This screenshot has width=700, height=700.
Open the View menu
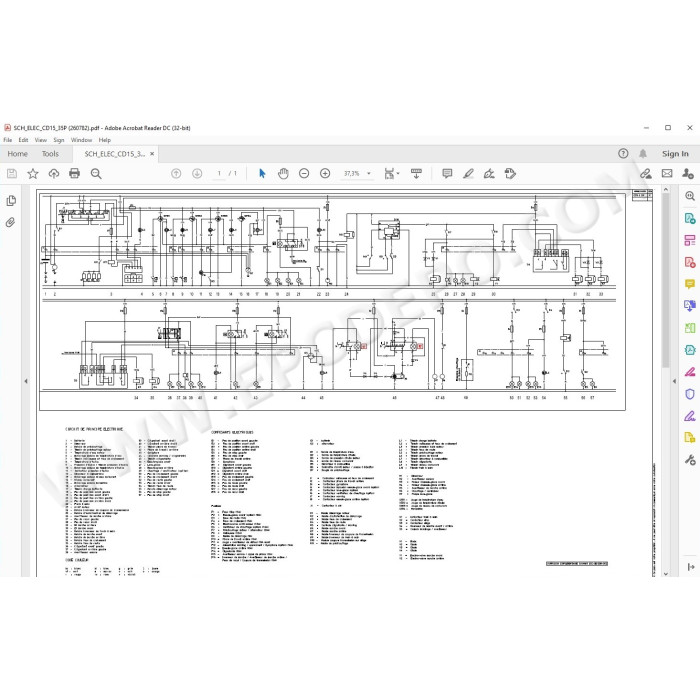coord(41,140)
